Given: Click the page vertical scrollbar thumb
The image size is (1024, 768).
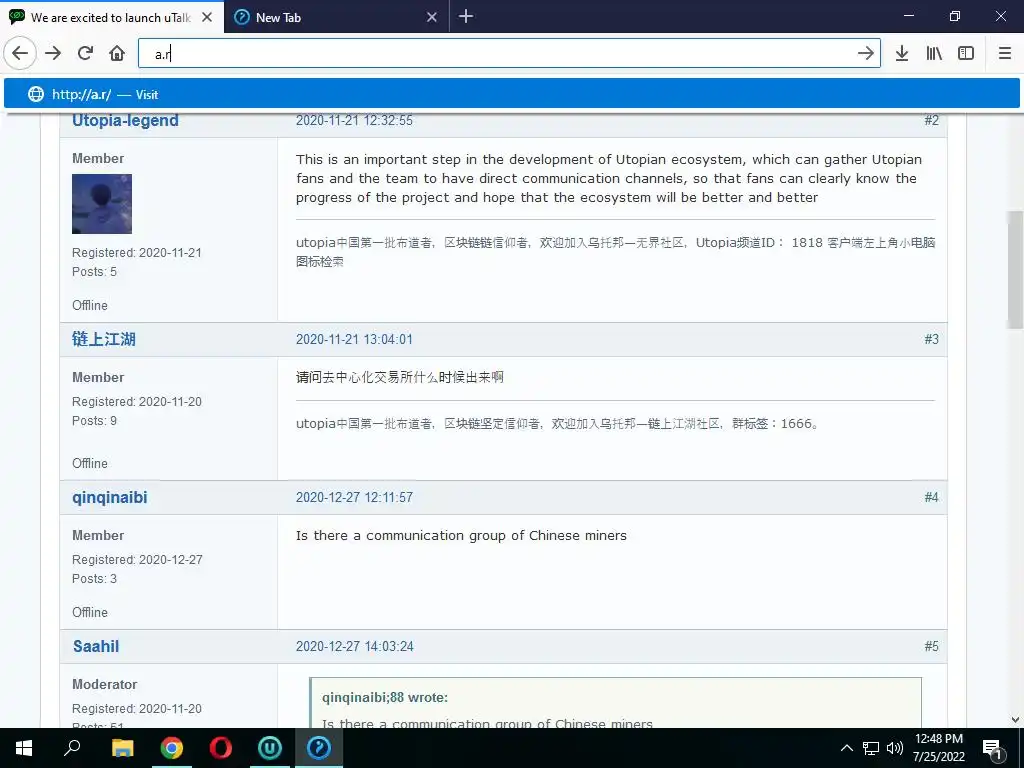Looking at the screenshot, I should (1015, 269).
